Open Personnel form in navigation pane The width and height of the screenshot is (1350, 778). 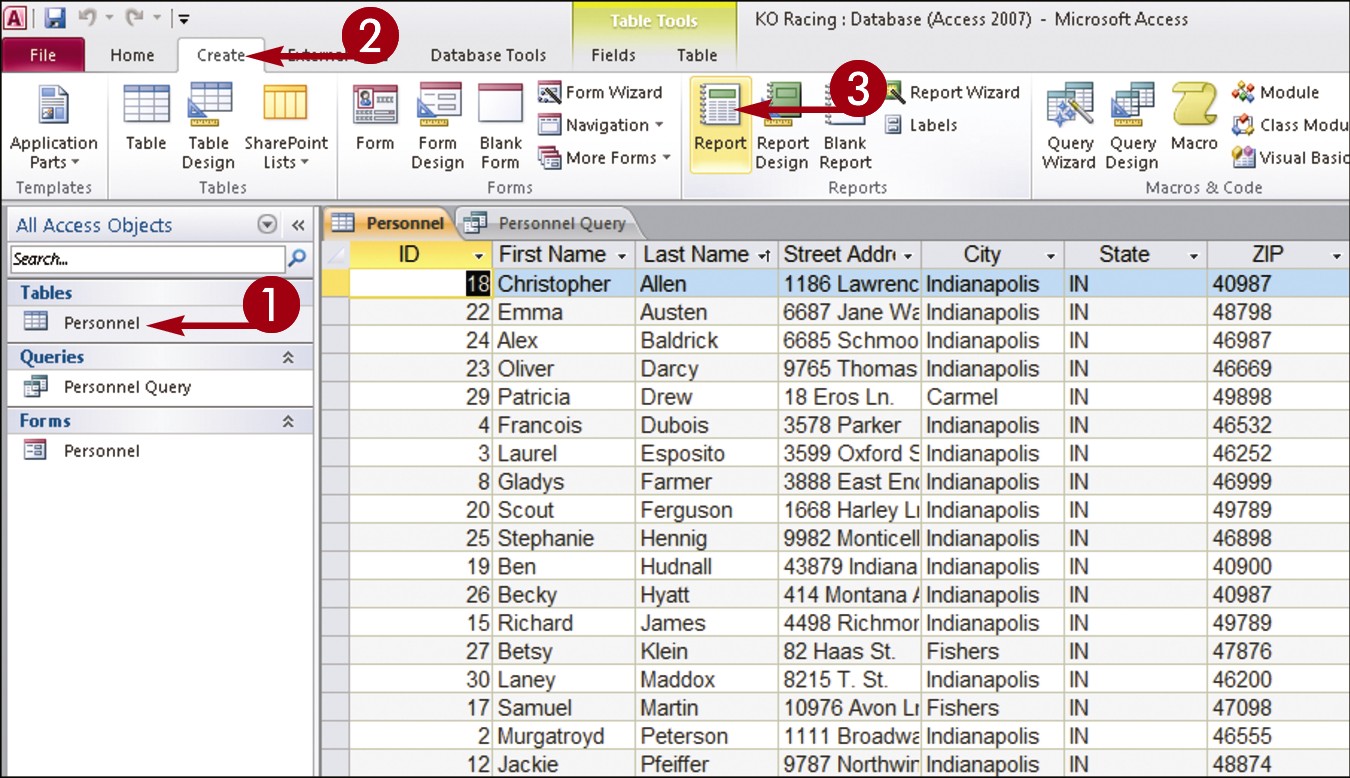pyautogui.click(x=102, y=451)
